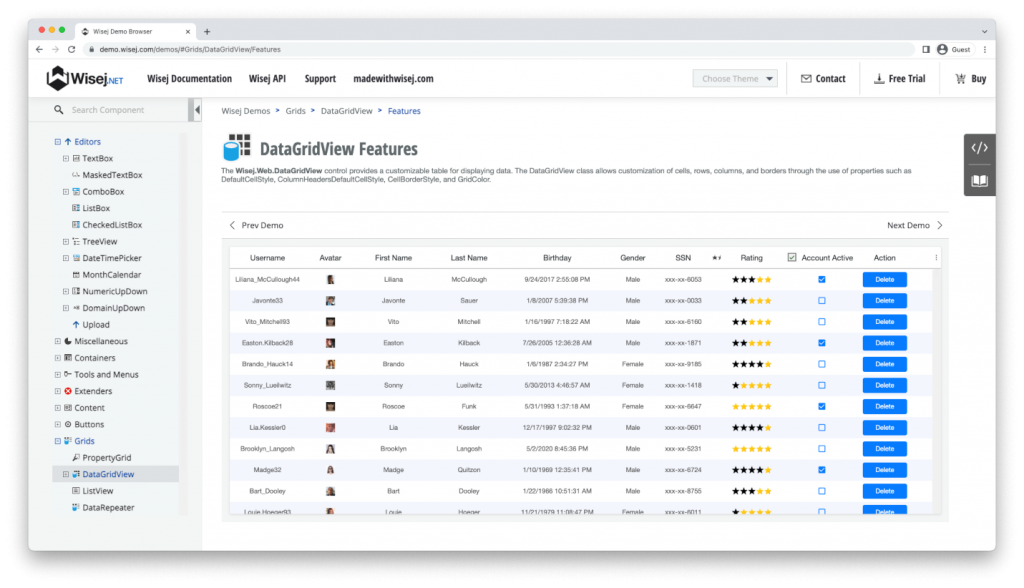Expand Tools and Menus tree node
The height and width of the screenshot is (588, 1024).
(x=57, y=375)
